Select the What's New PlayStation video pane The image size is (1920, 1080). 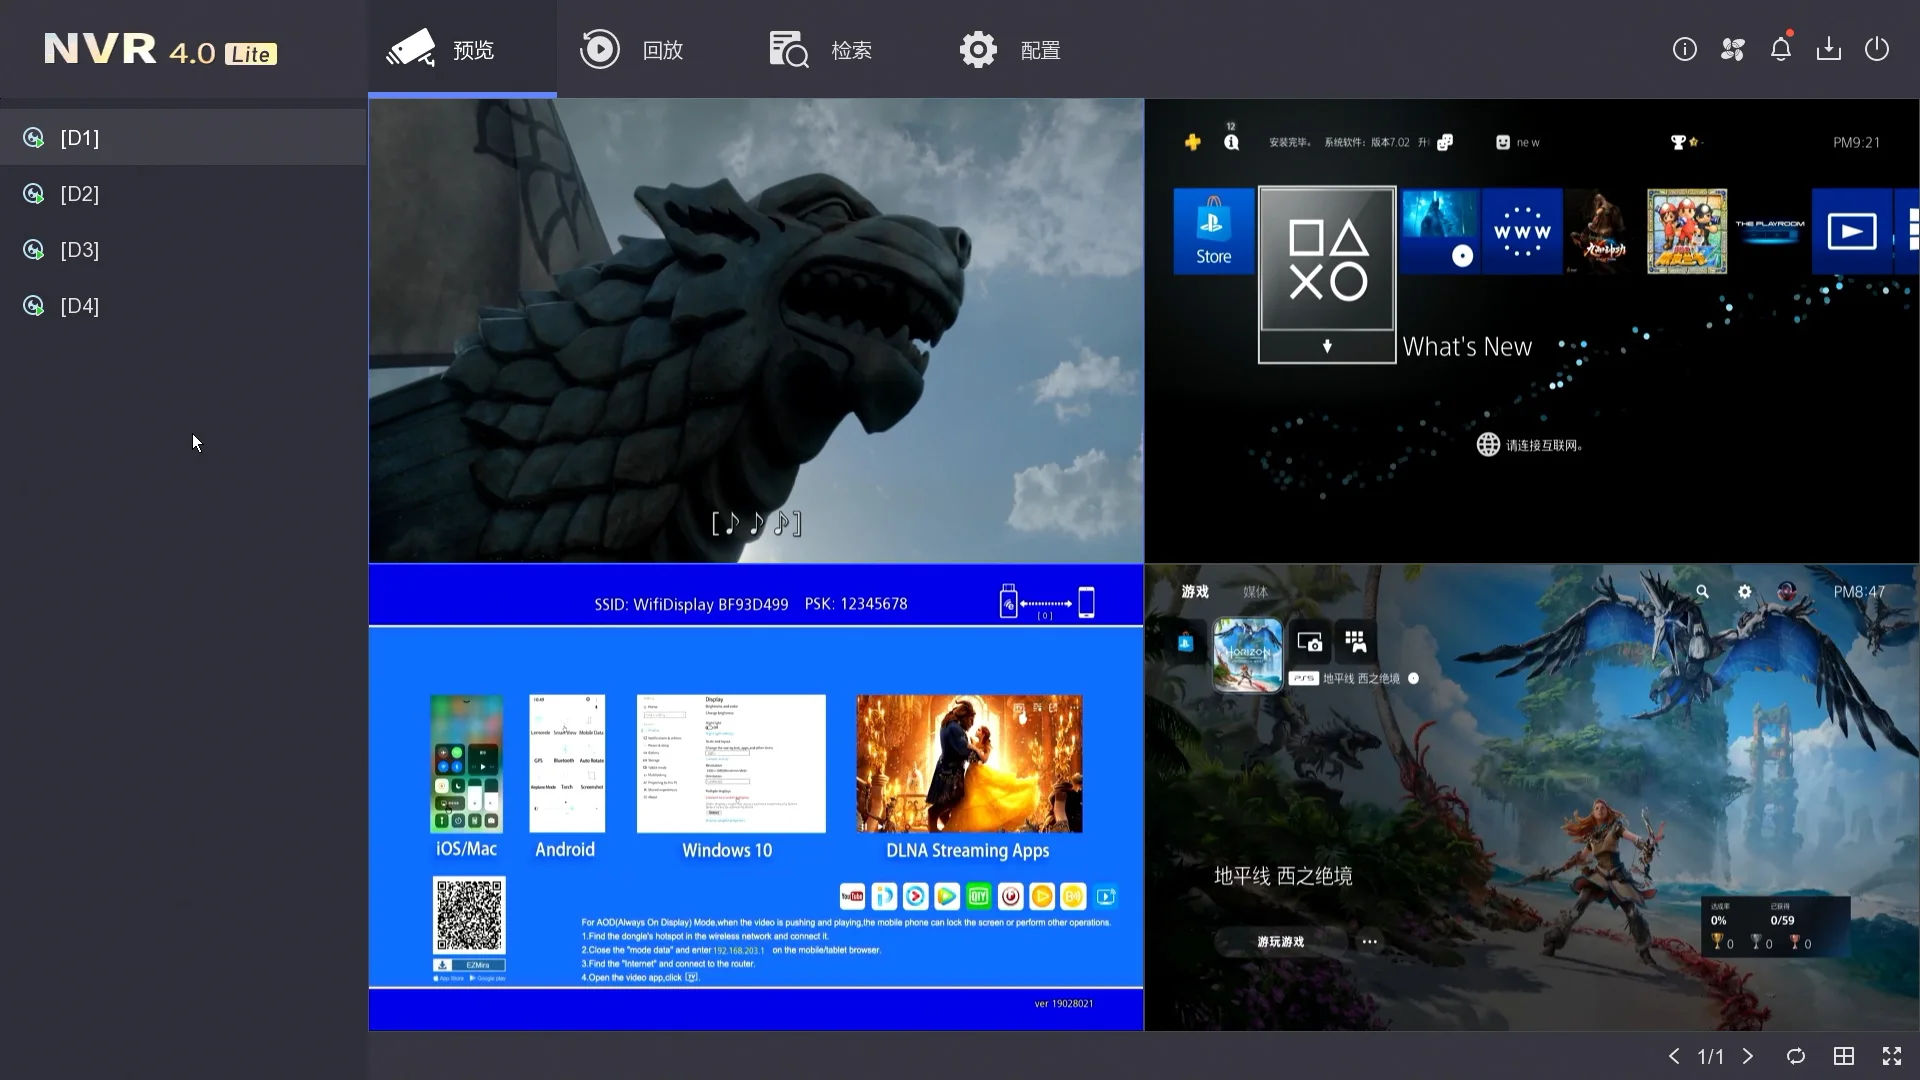click(x=1532, y=331)
